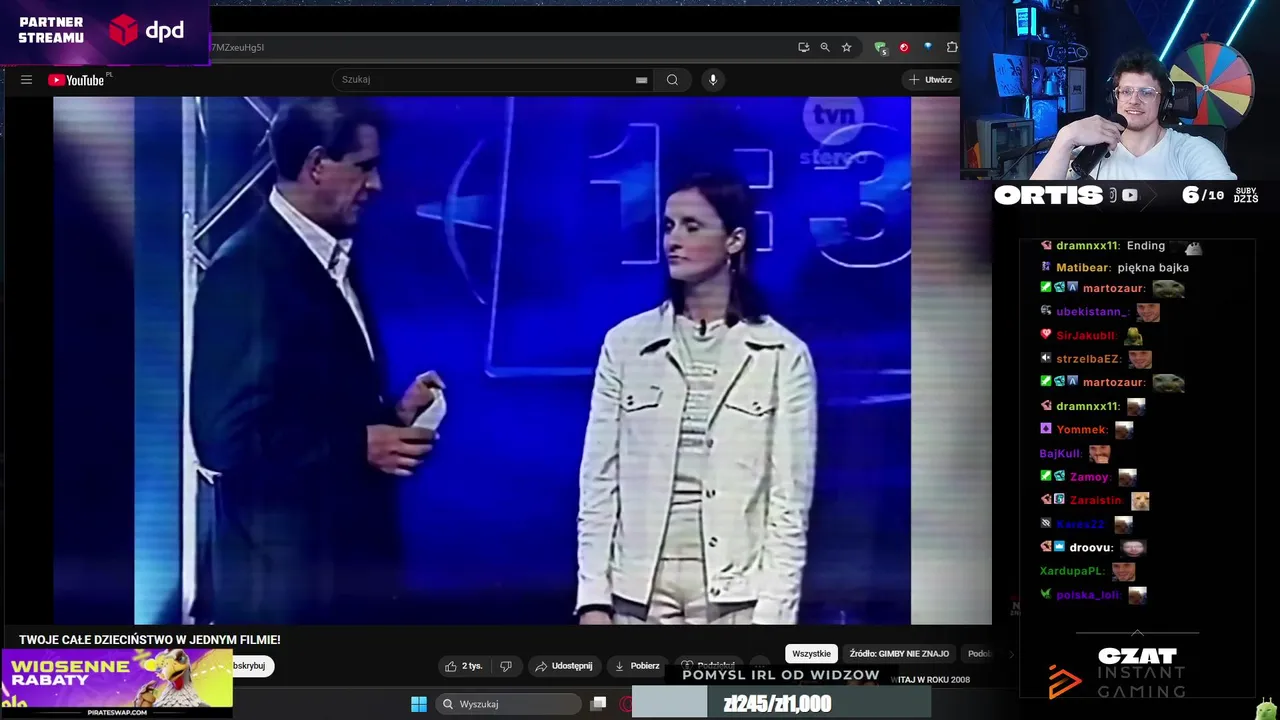Viewport: 1280px width, 720px height.
Task: Install app icon in the address bar
Action: pyautogui.click(x=803, y=47)
